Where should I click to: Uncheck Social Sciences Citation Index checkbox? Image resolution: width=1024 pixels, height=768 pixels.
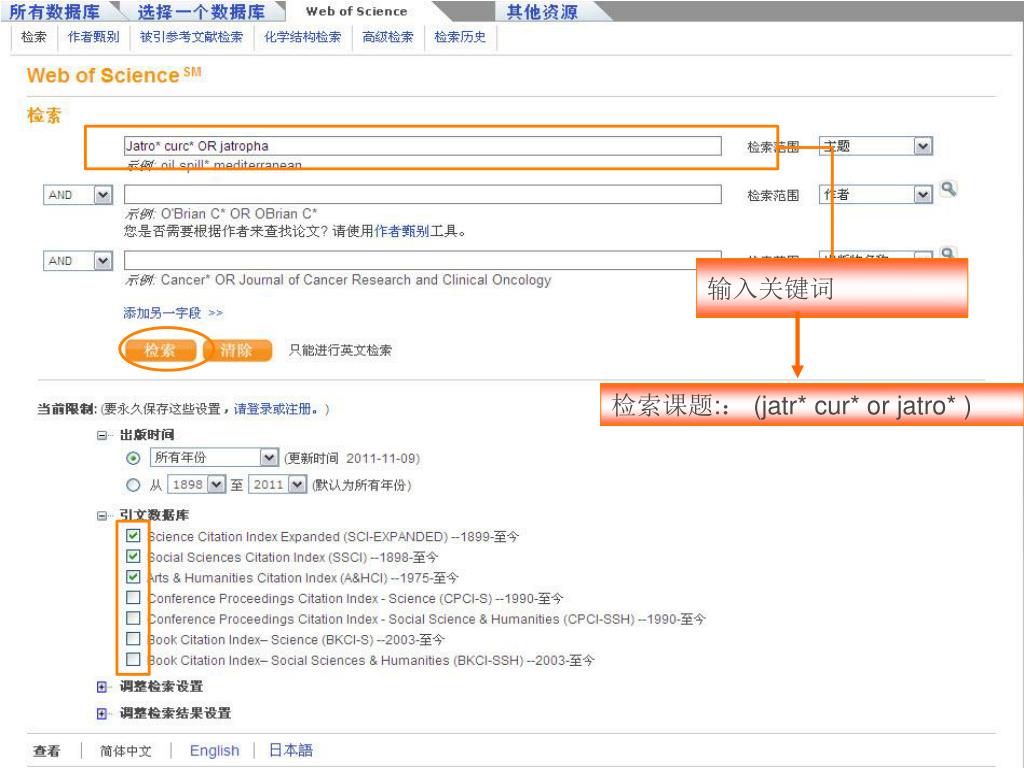tap(133, 556)
